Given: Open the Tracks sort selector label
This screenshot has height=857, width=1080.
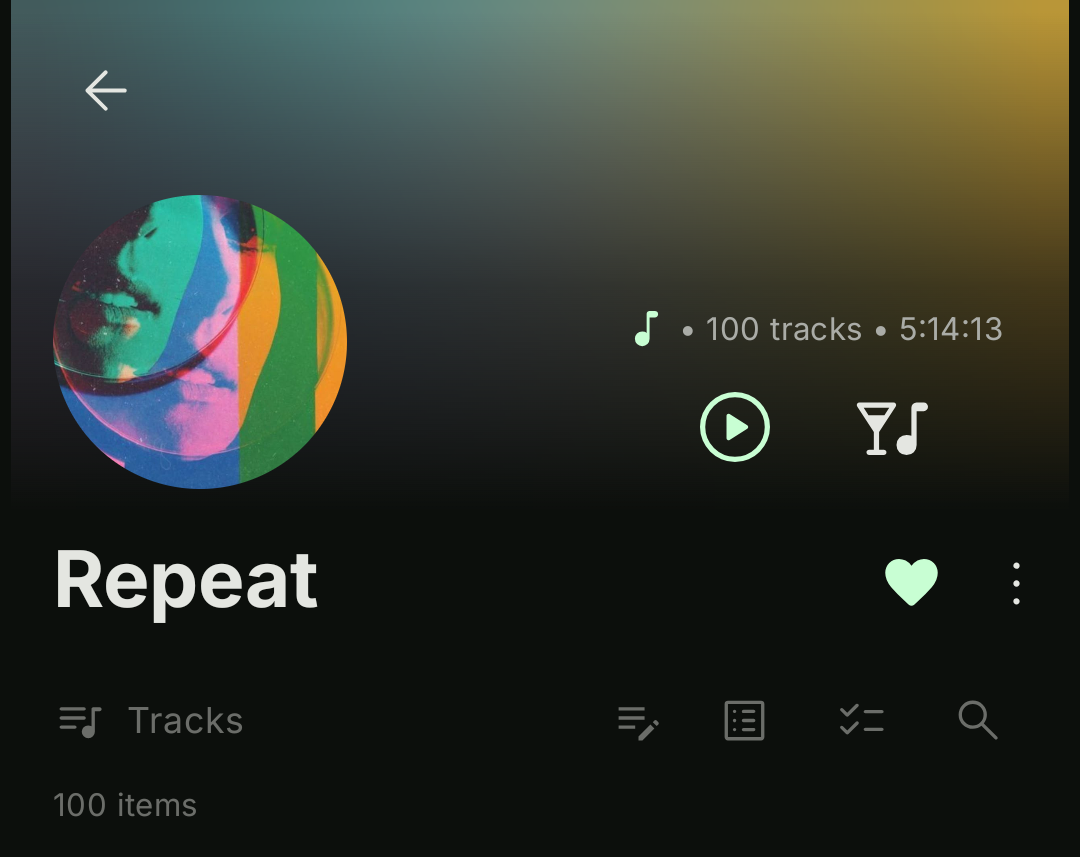Looking at the screenshot, I should [x=185, y=721].
